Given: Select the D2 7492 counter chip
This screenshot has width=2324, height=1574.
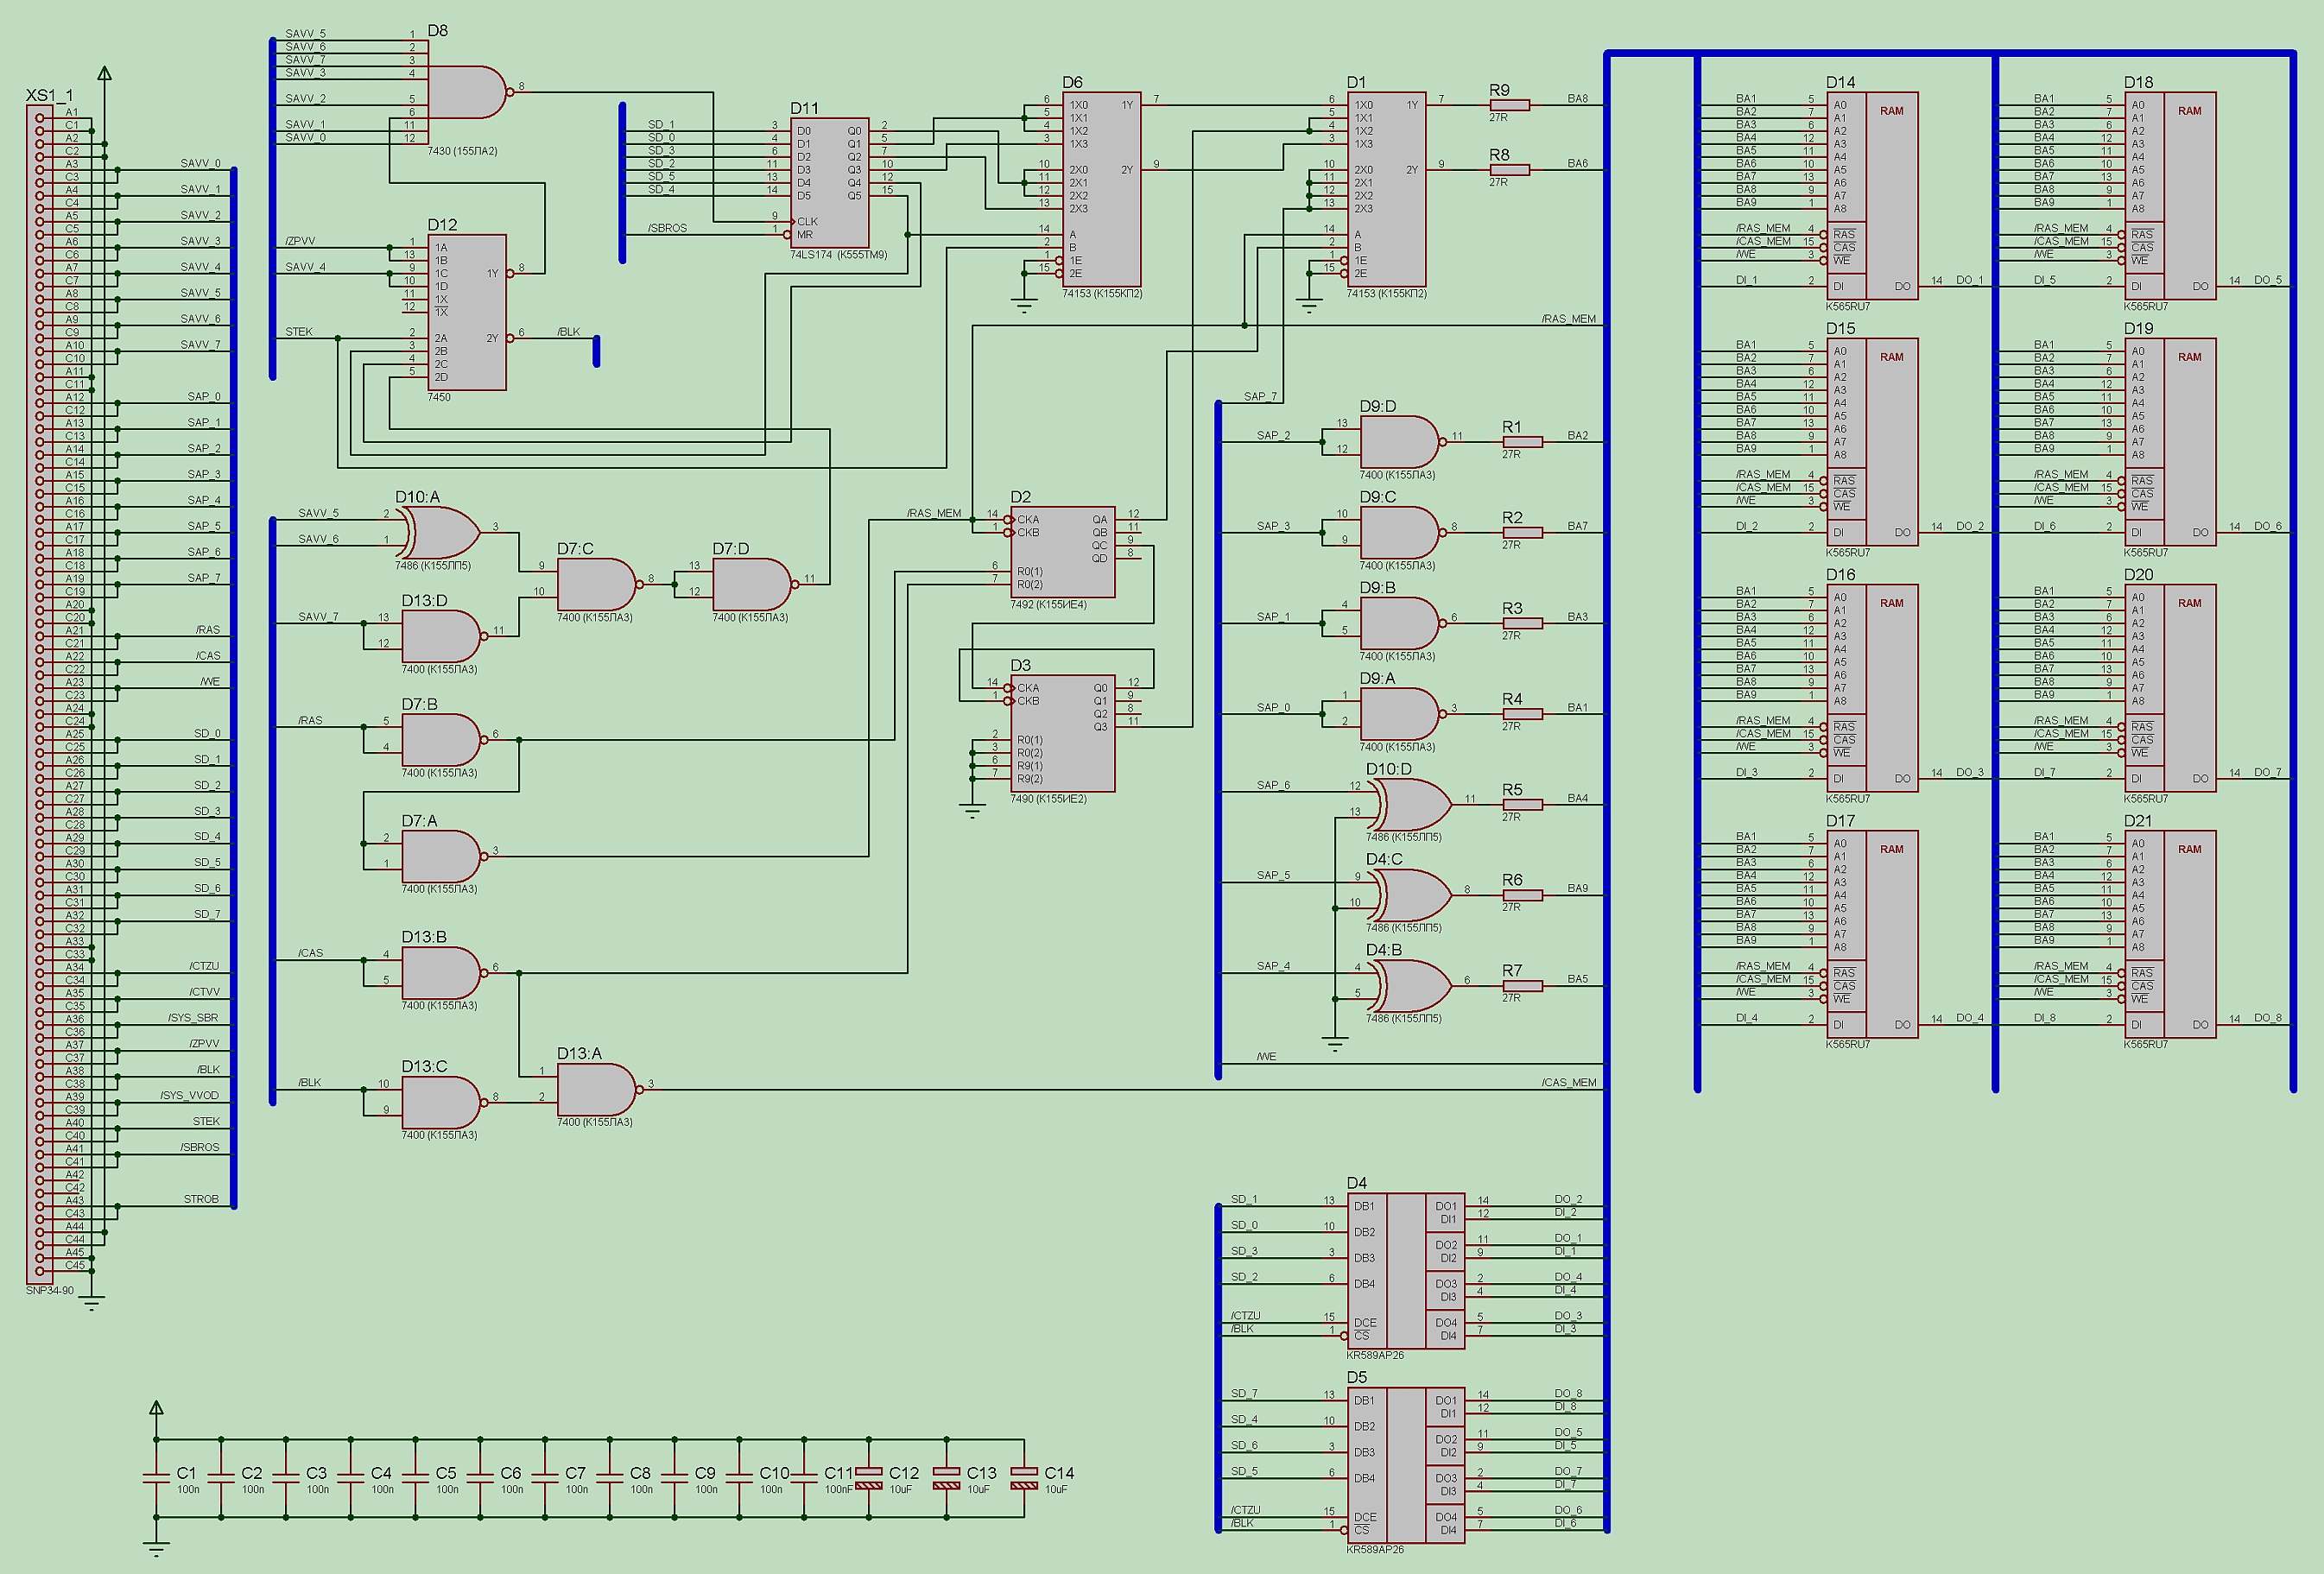Looking at the screenshot, I should (x=1062, y=551).
